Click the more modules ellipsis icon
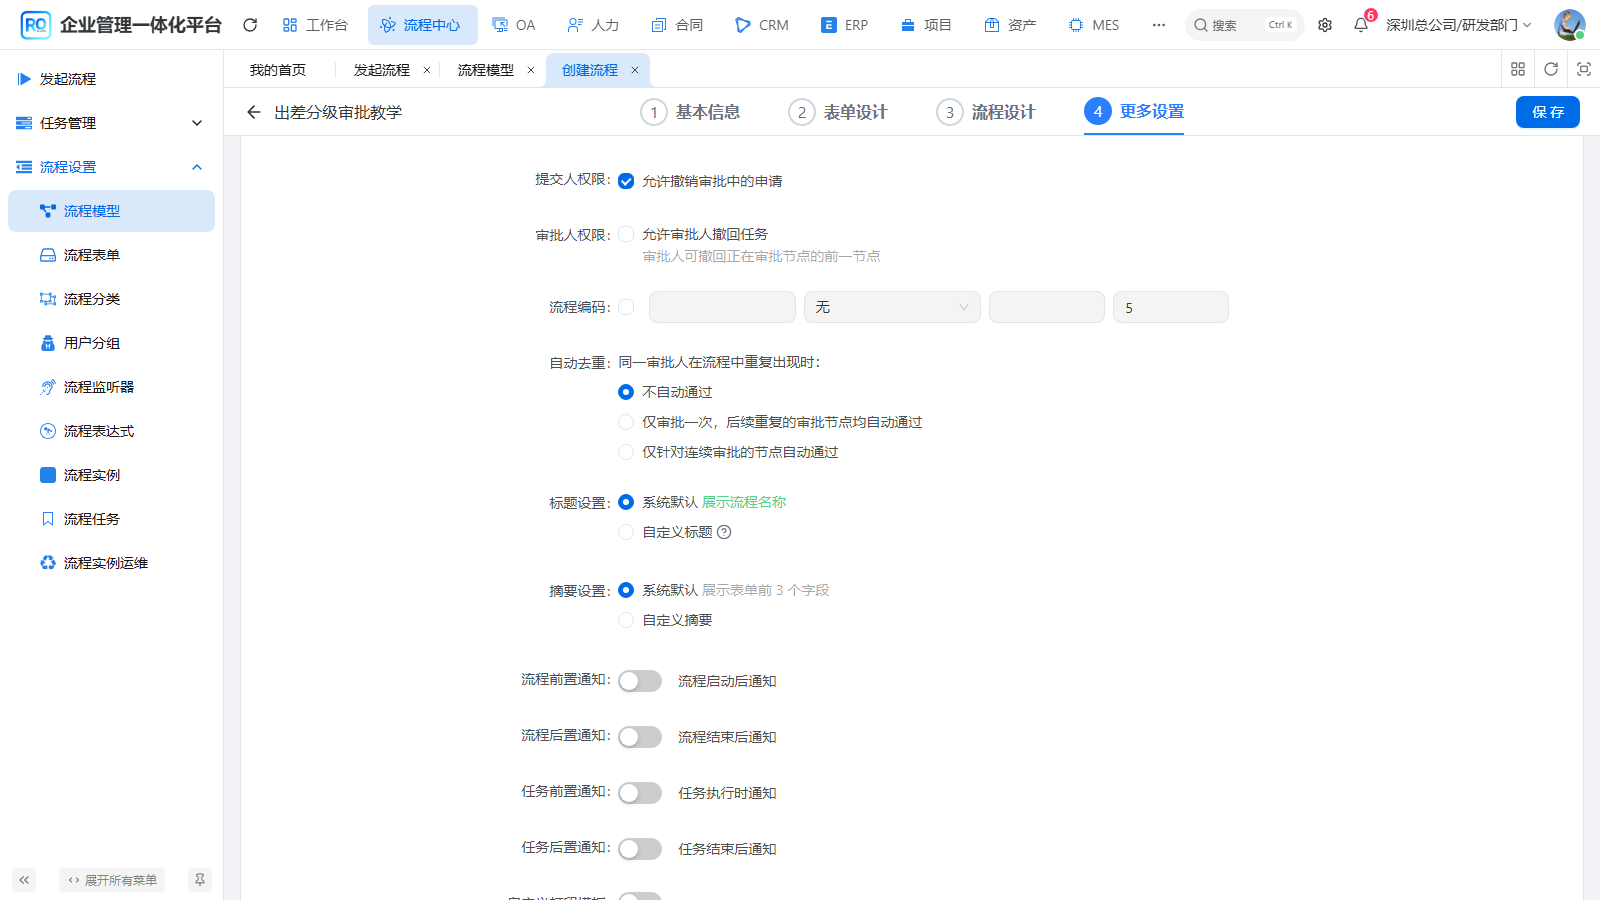This screenshot has height=900, width=1600. coord(1159,25)
